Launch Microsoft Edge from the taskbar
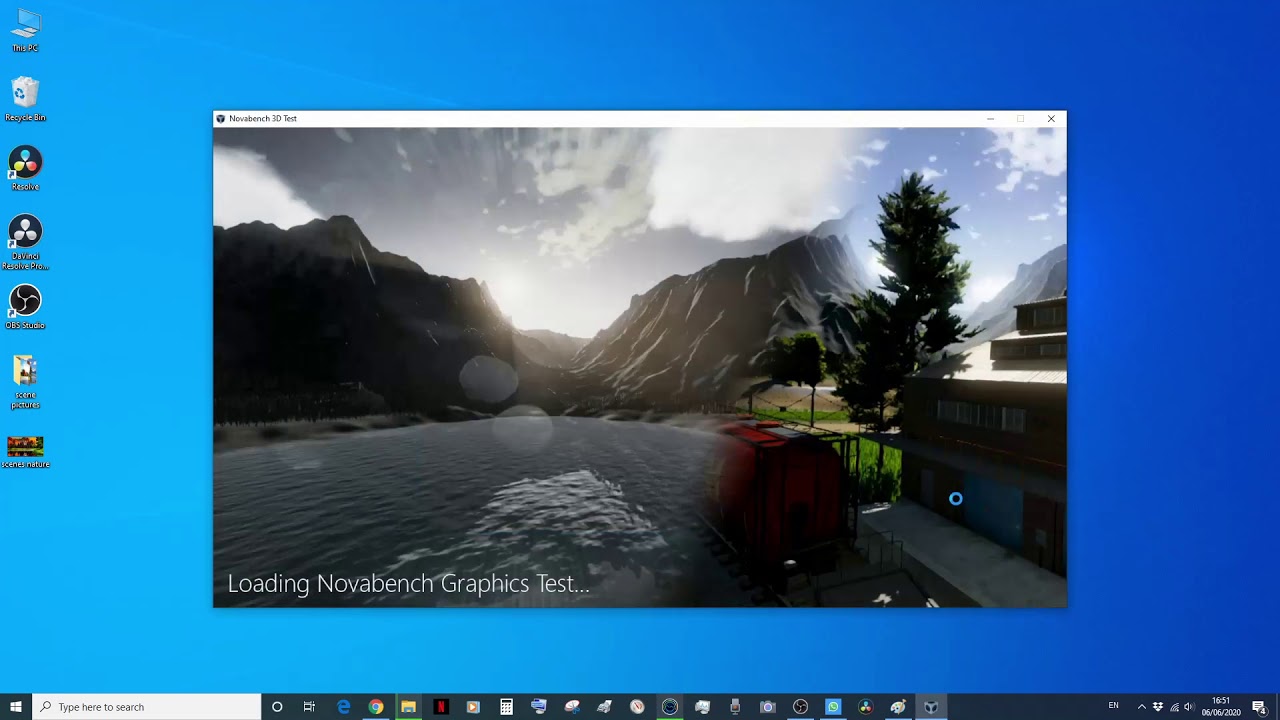The width and height of the screenshot is (1280, 720). [343, 707]
